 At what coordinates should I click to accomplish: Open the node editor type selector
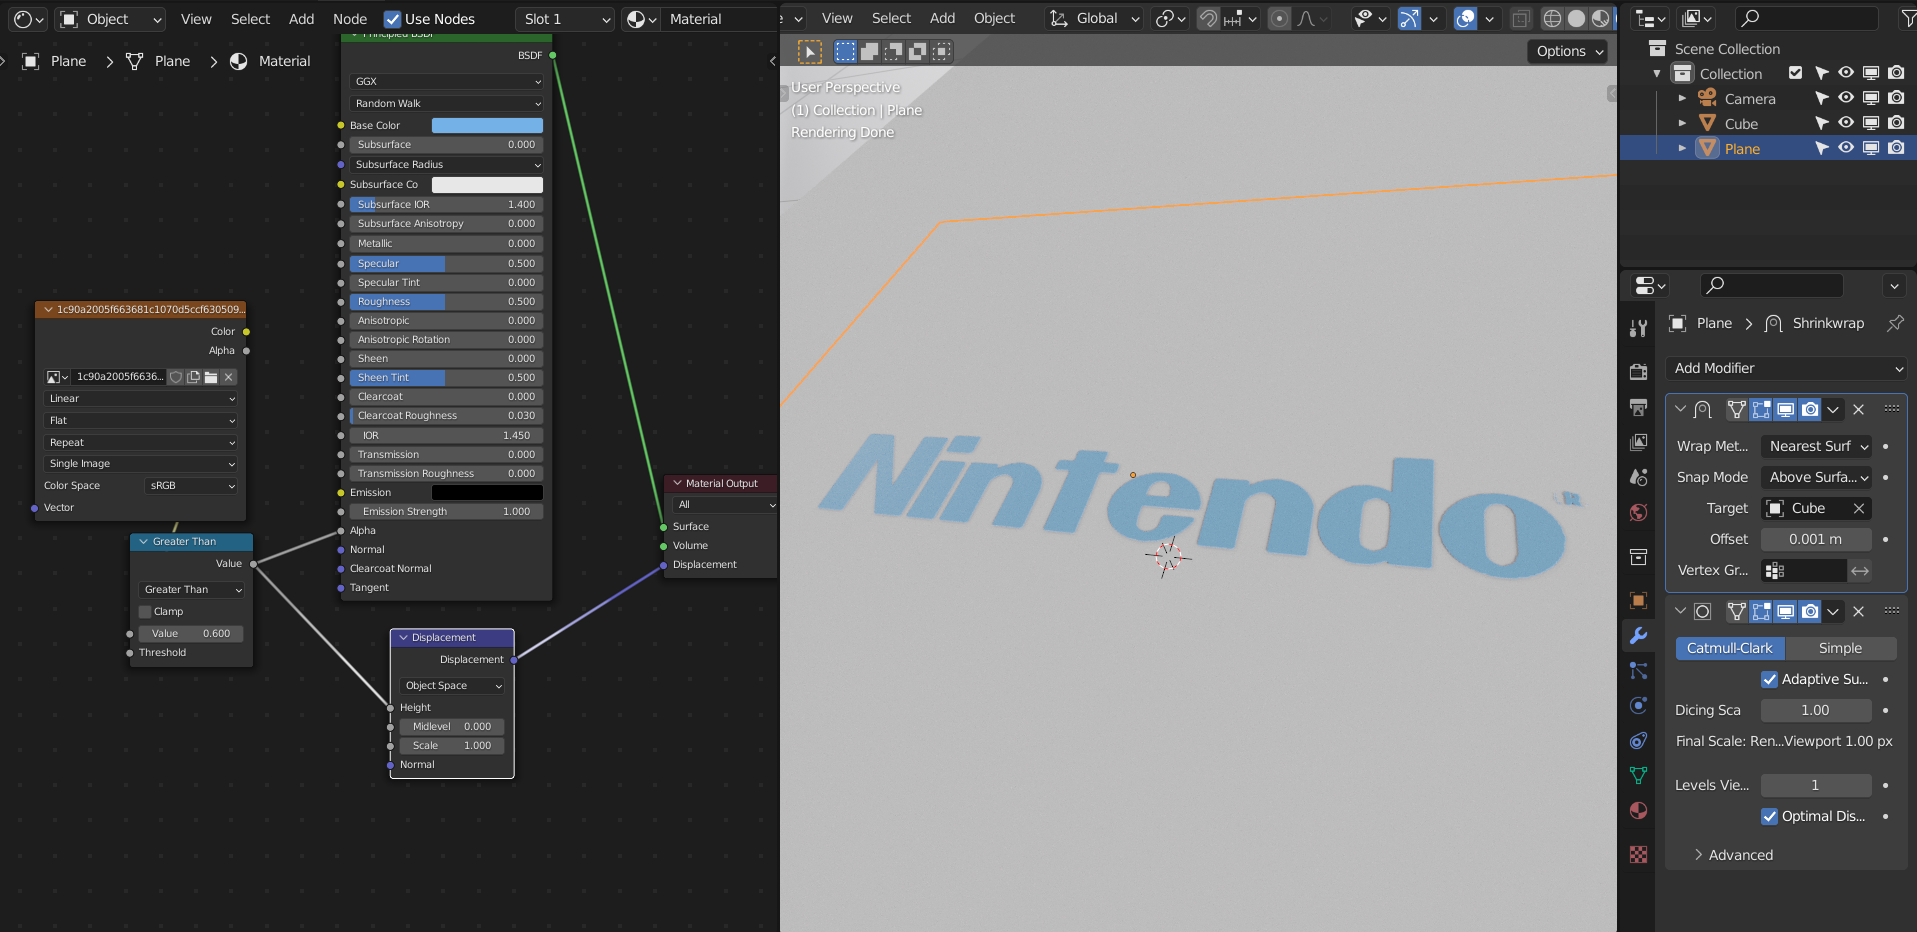[28, 19]
